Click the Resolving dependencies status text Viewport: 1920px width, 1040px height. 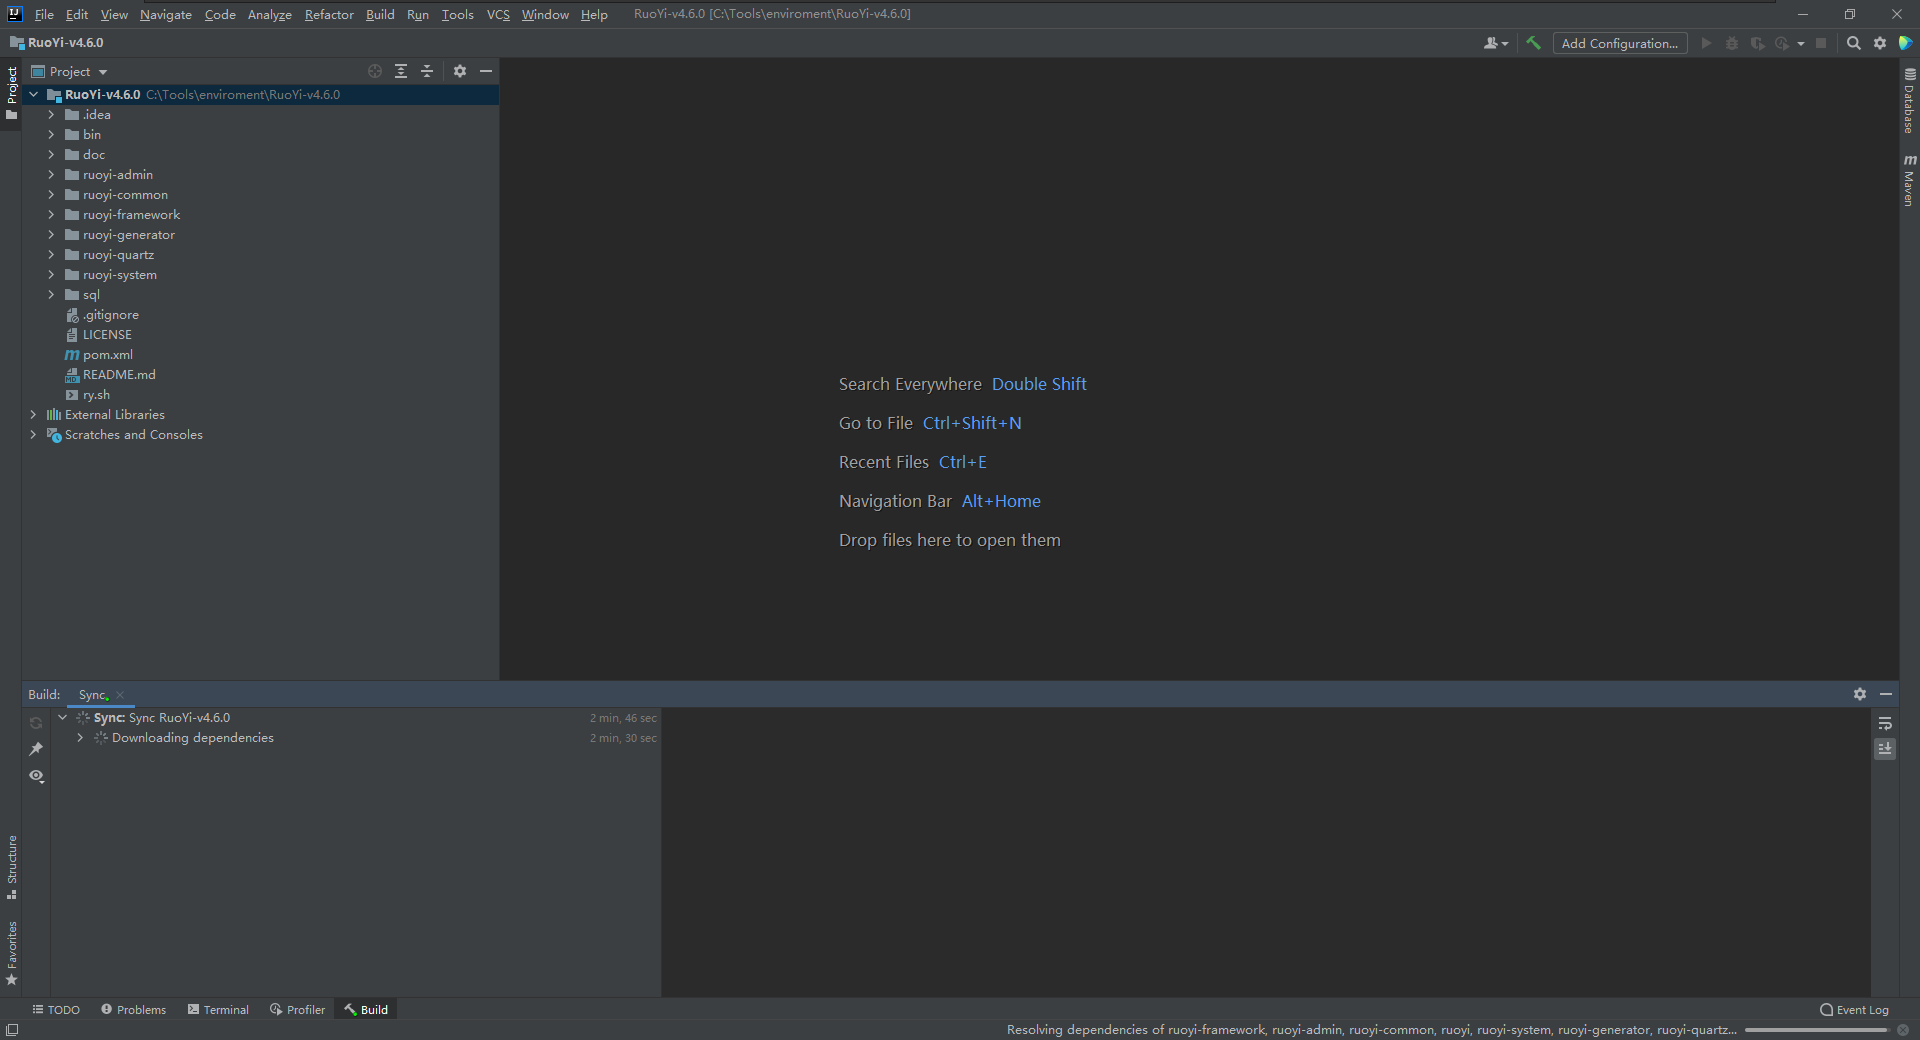pyautogui.click(x=1371, y=1030)
